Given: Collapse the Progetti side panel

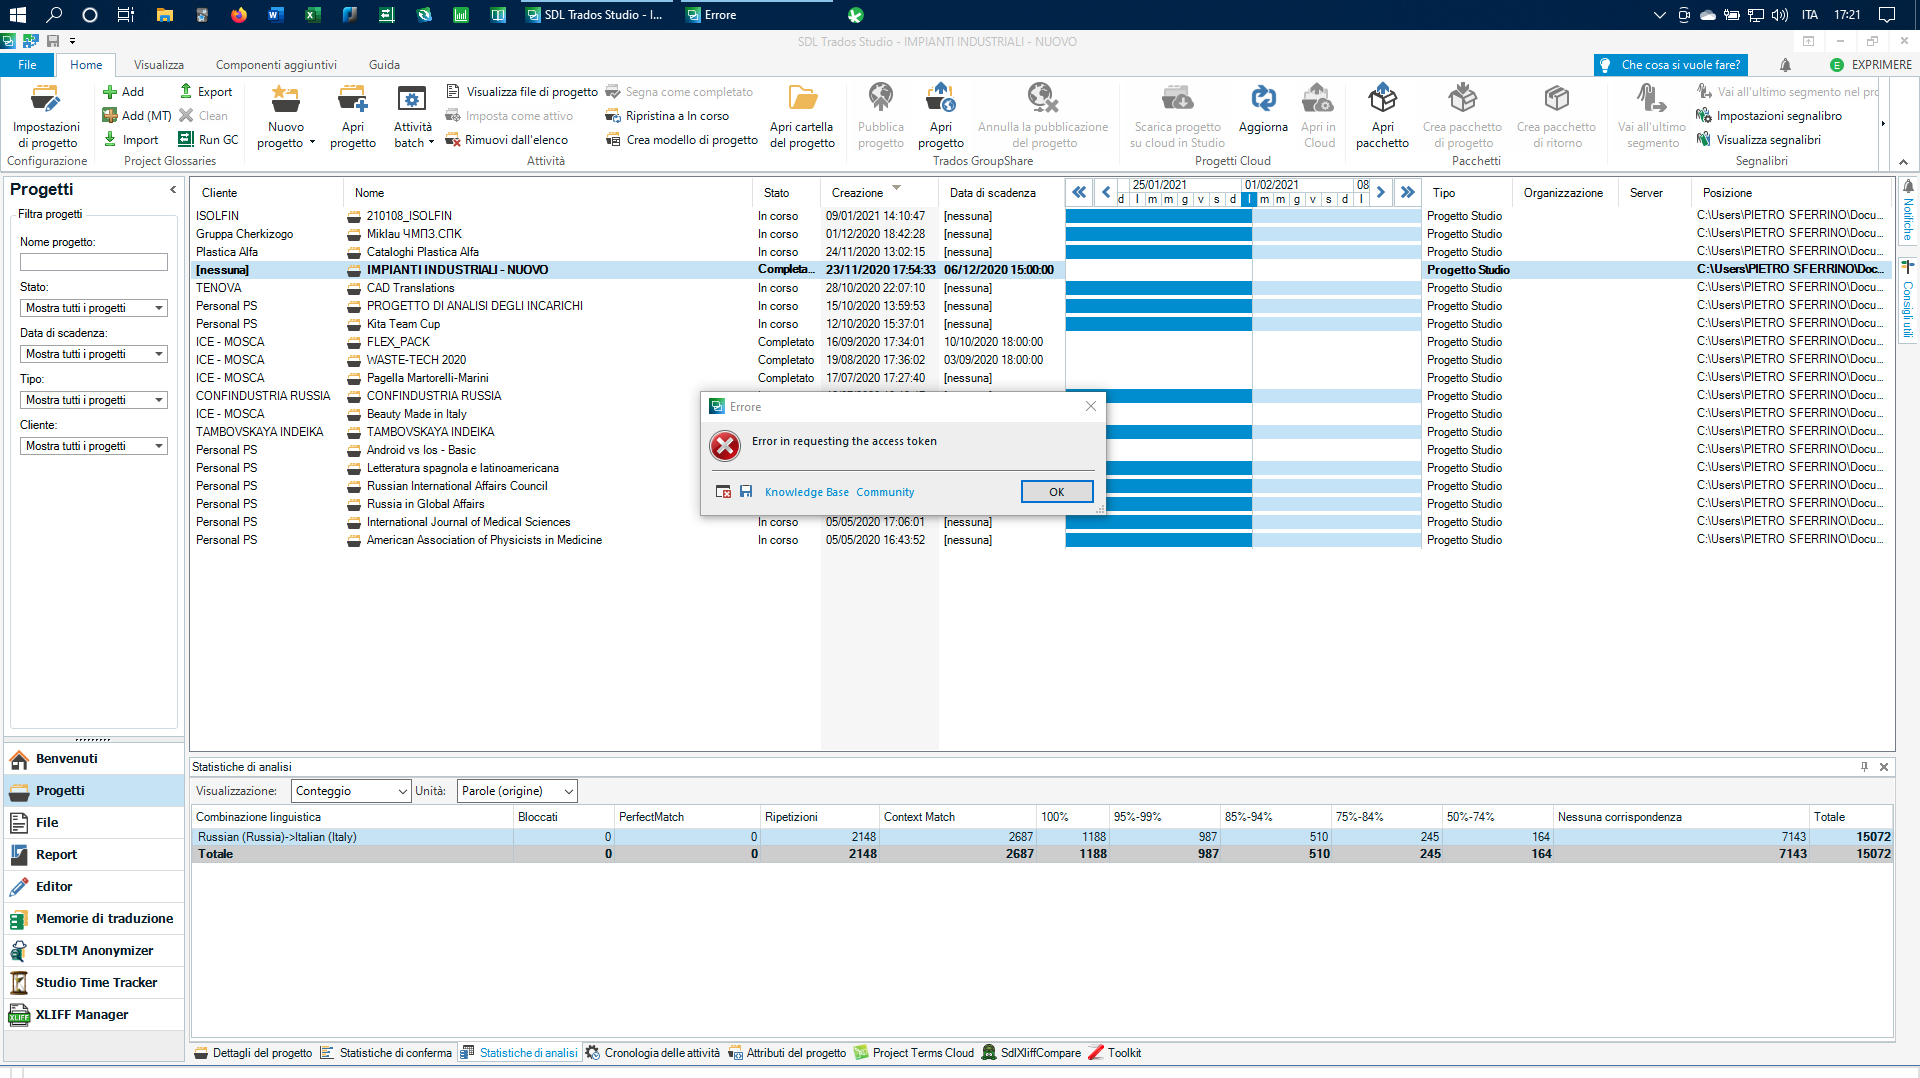Looking at the screenshot, I should (x=173, y=189).
